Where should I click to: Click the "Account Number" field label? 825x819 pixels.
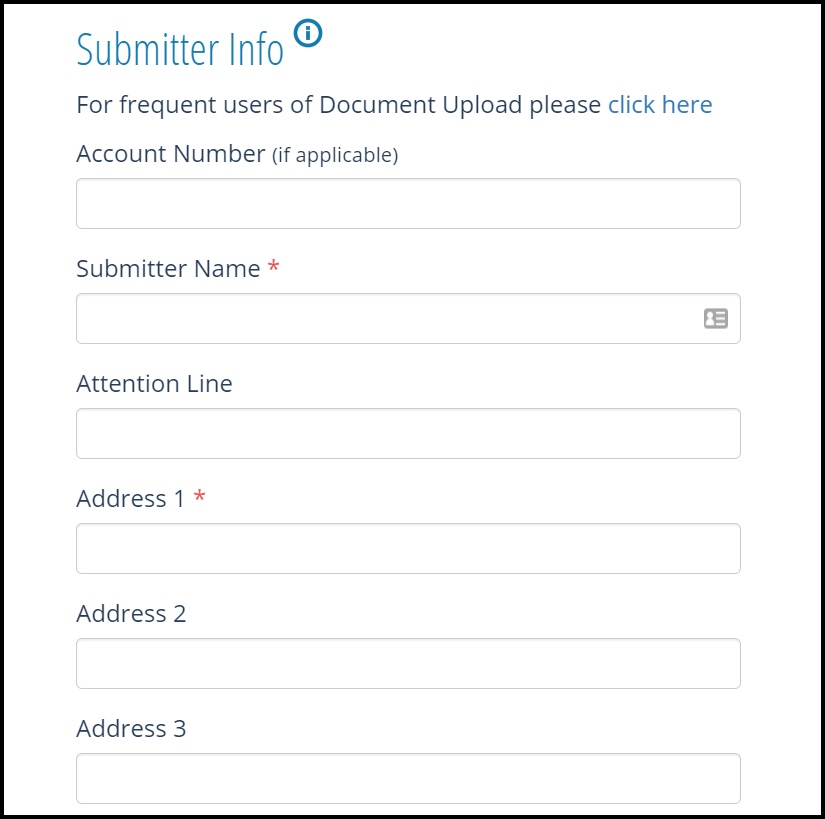[x=170, y=154]
